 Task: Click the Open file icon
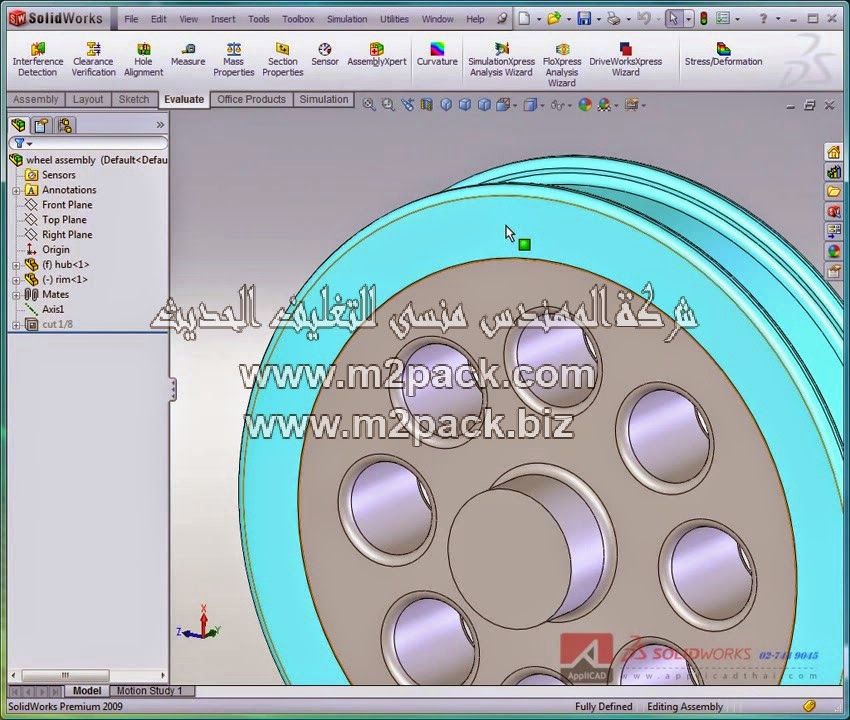pos(554,19)
